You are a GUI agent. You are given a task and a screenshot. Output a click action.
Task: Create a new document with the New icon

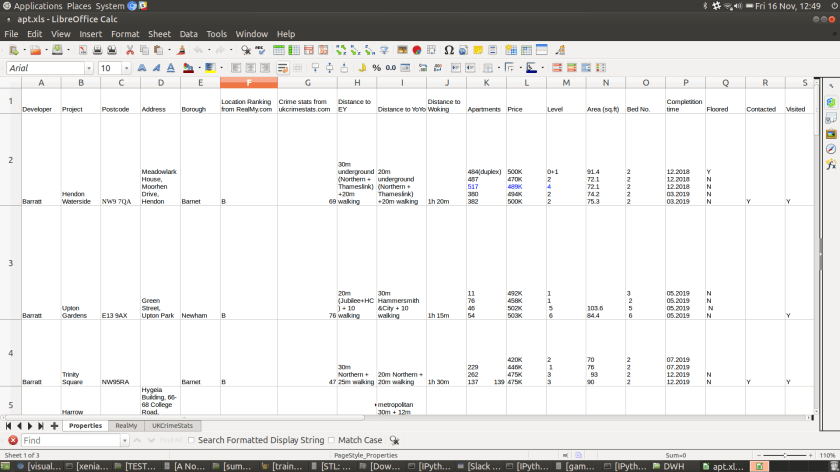pyautogui.click(x=13, y=50)
